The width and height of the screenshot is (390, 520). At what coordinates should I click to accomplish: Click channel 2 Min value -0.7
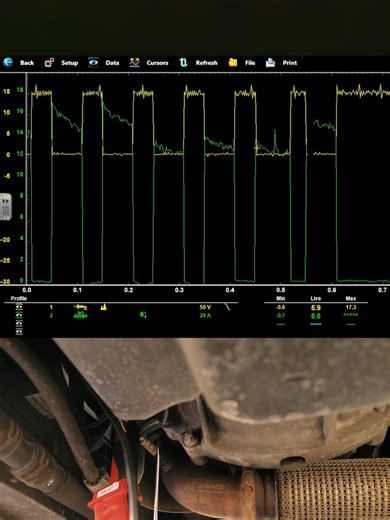[x=280, y=315]
